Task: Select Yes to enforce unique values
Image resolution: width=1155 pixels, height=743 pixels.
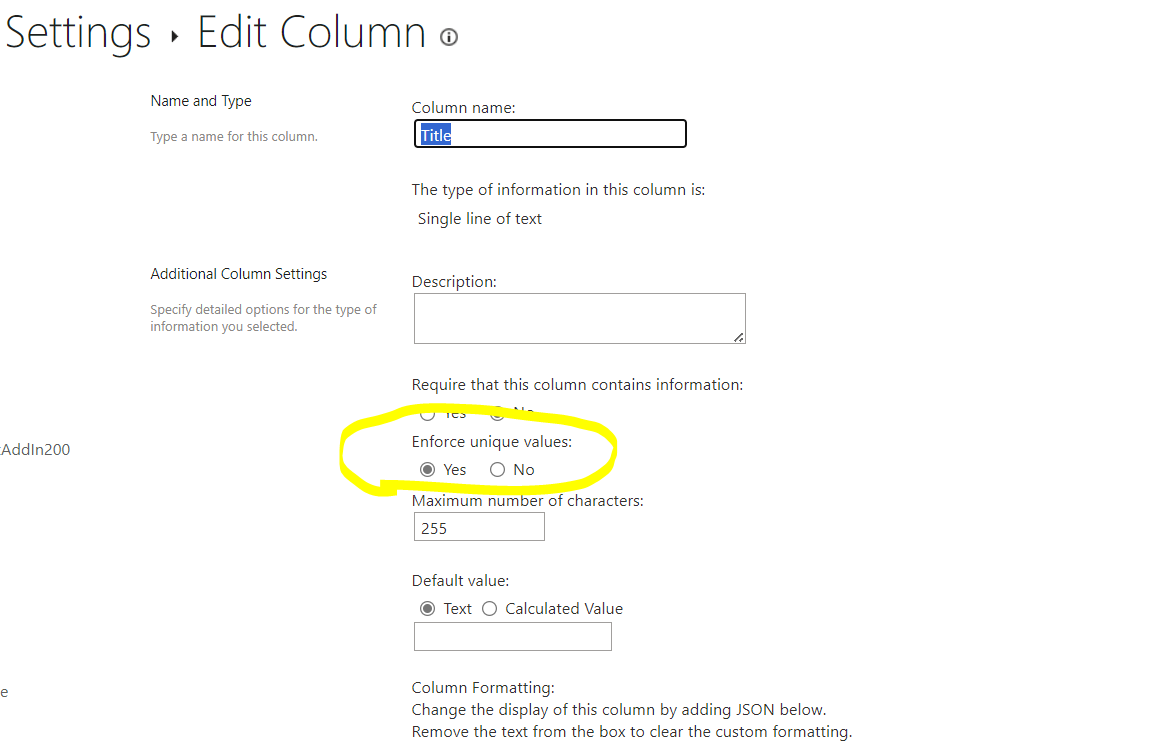Action: click(428, 469)
